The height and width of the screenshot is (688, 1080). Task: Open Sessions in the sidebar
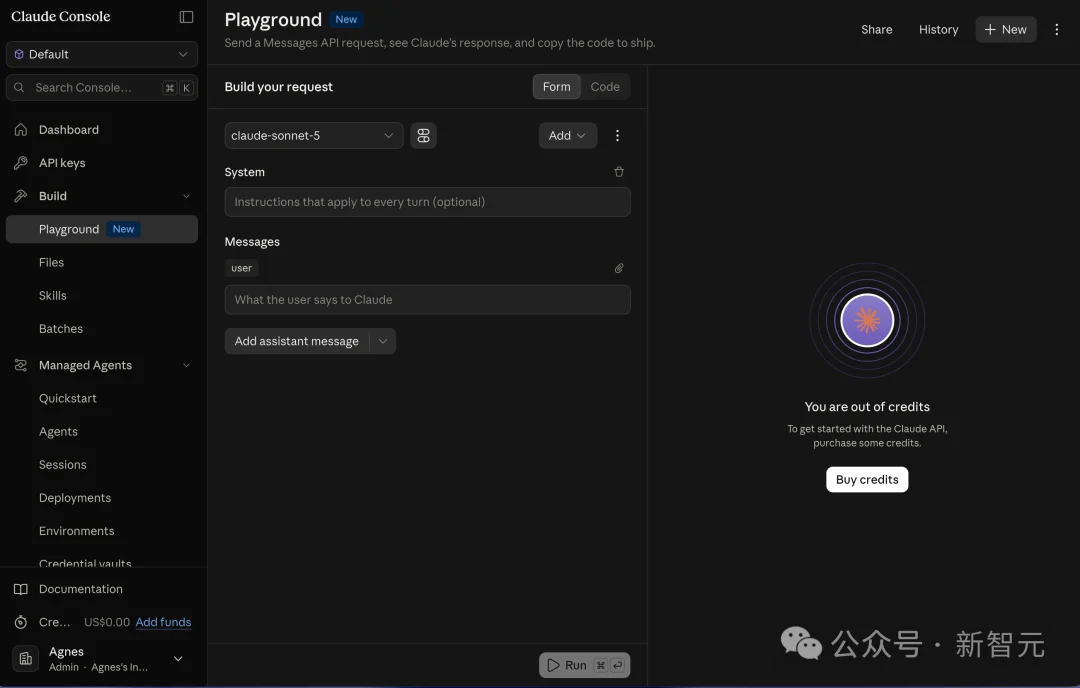63,465
